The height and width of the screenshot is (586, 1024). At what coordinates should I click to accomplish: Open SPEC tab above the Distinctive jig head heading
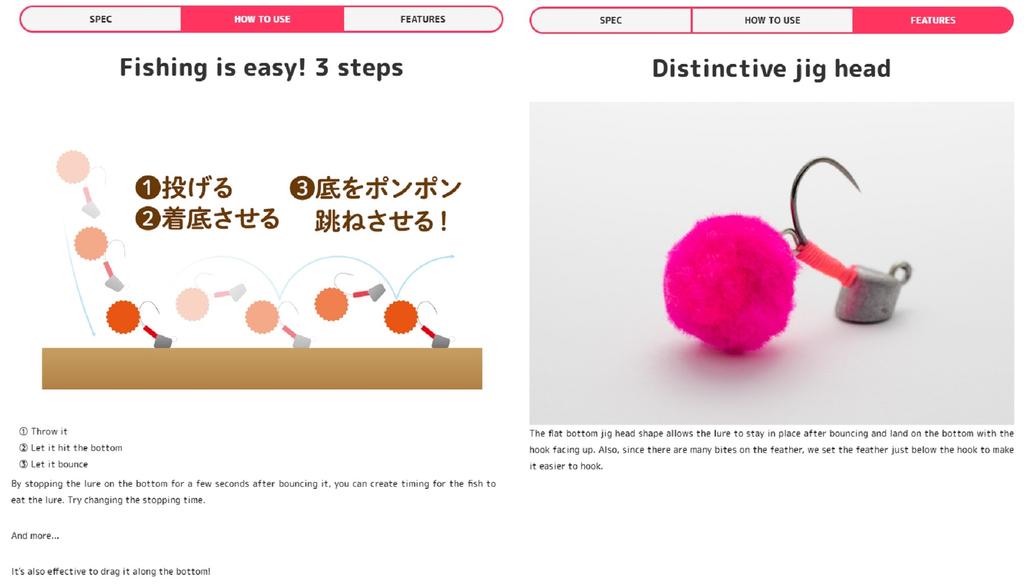pyautogui.click(x=611, y=20)
